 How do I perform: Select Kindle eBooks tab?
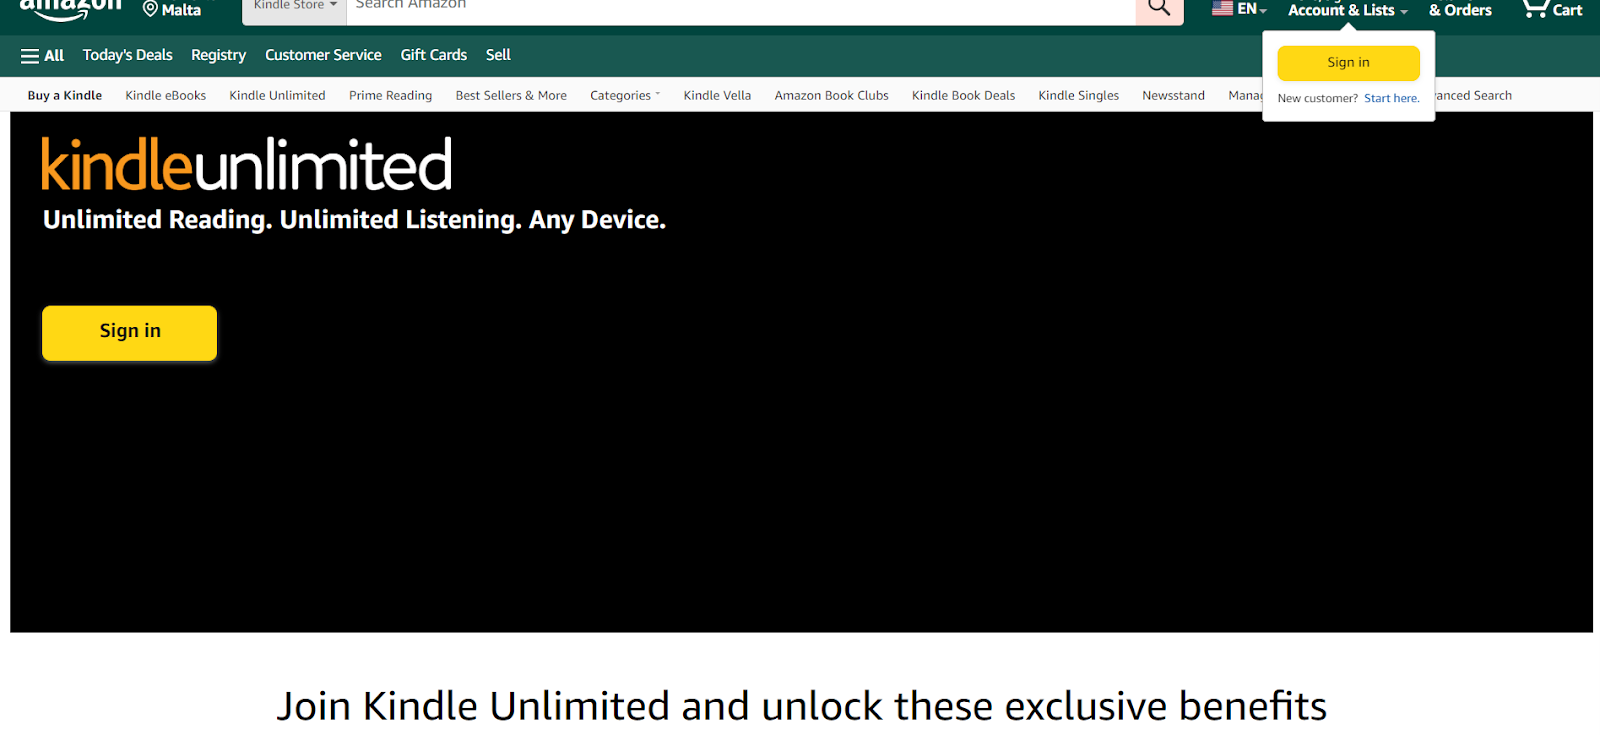coord(166,96)
